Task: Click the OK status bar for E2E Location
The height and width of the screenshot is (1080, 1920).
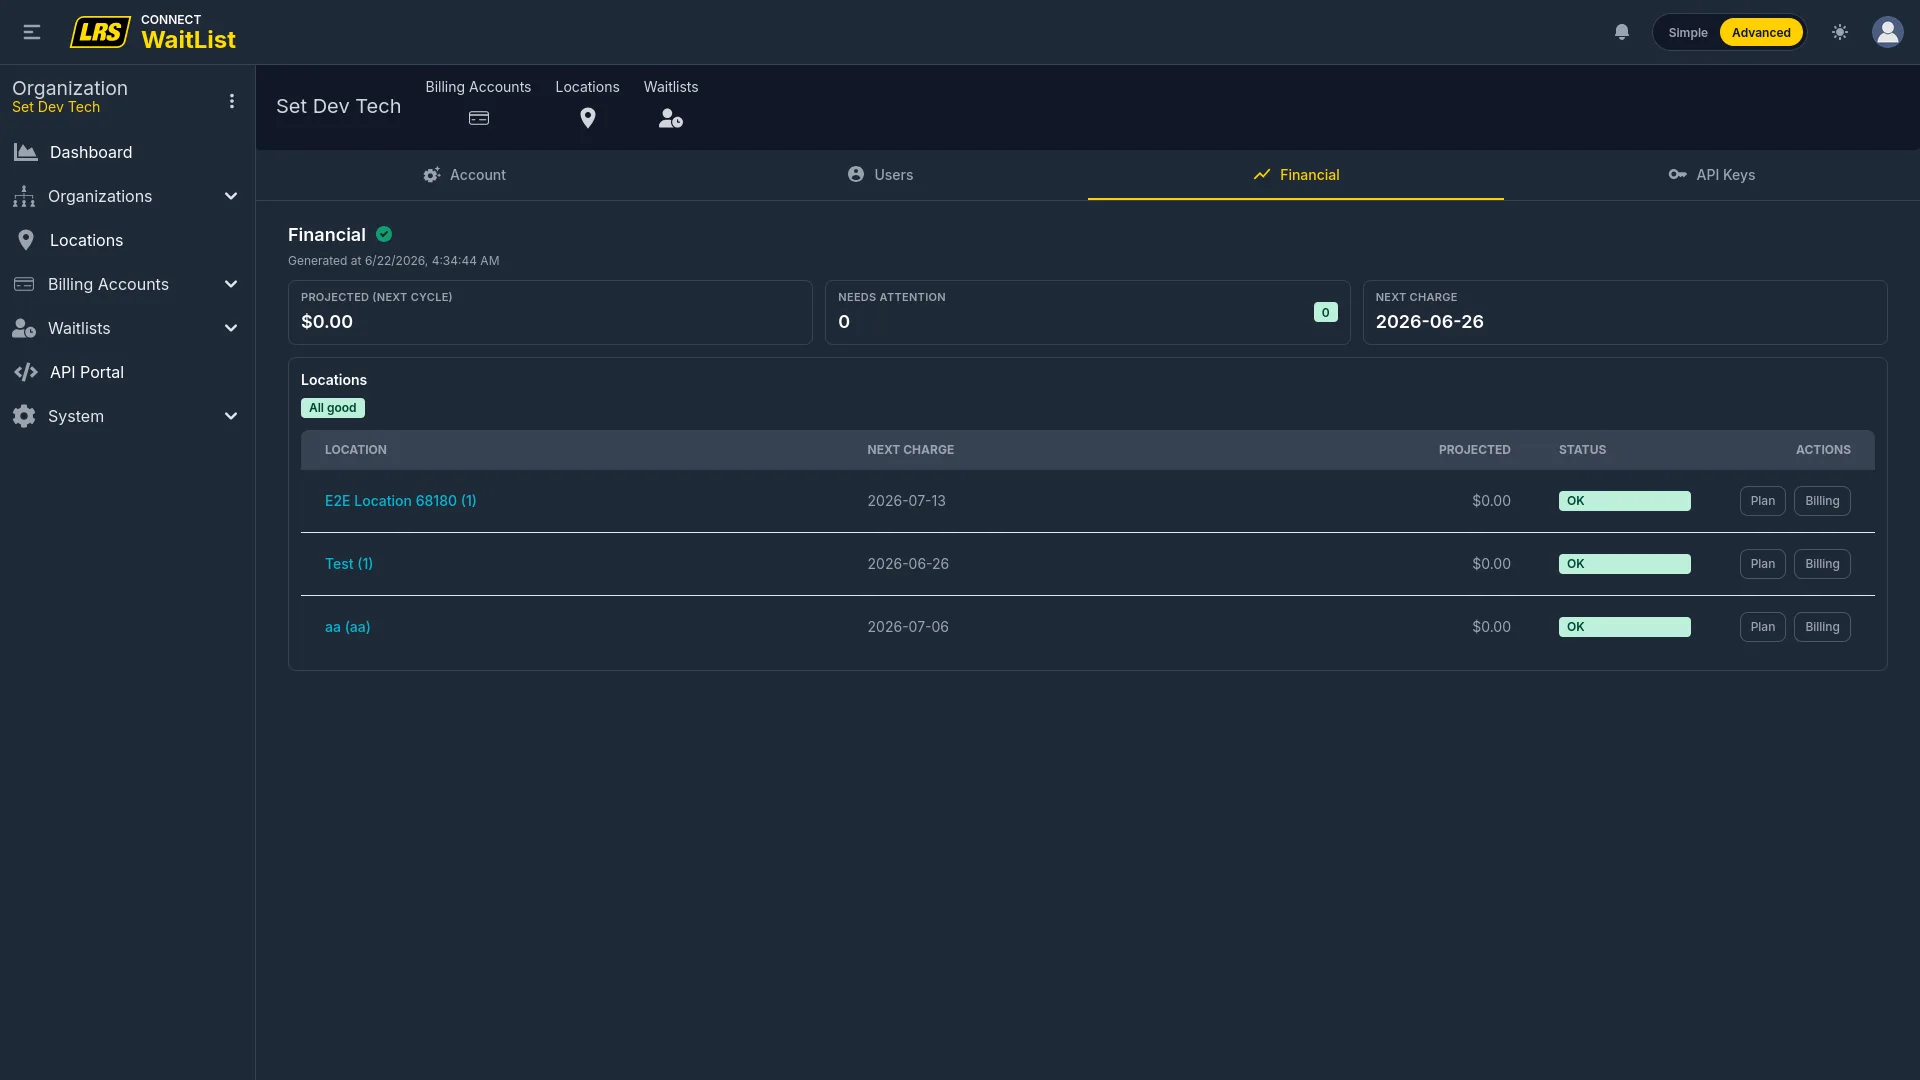Action: point(1624,501)
